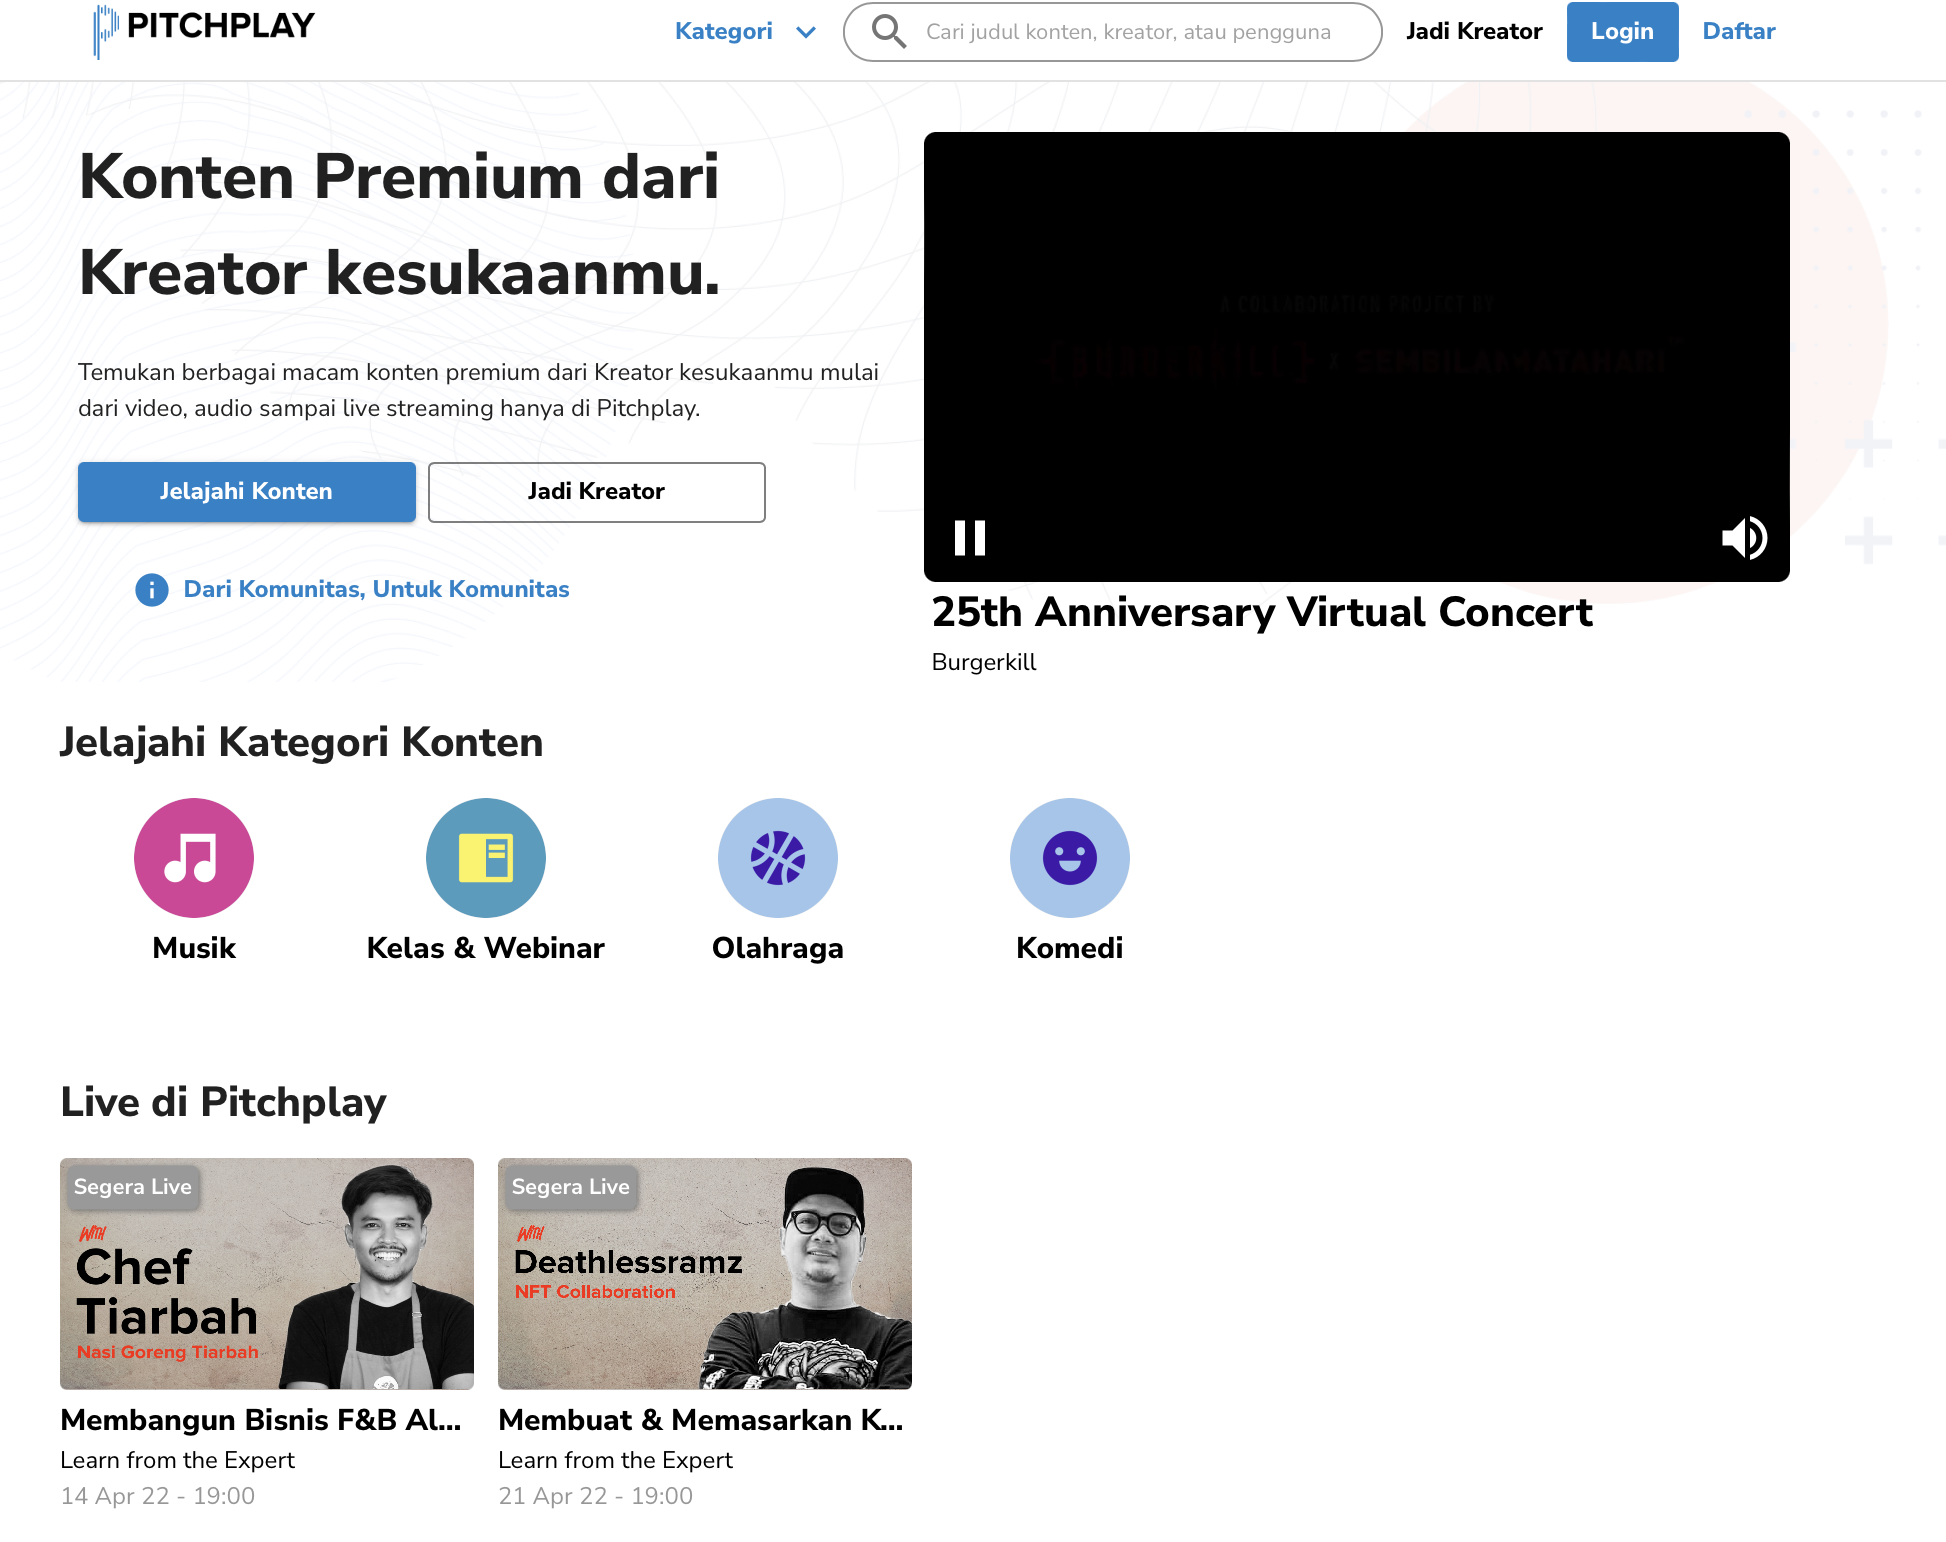Click the Musik category label
Image resolution: width=1946 pixels, height=1542 pixels.
(194, 948)
